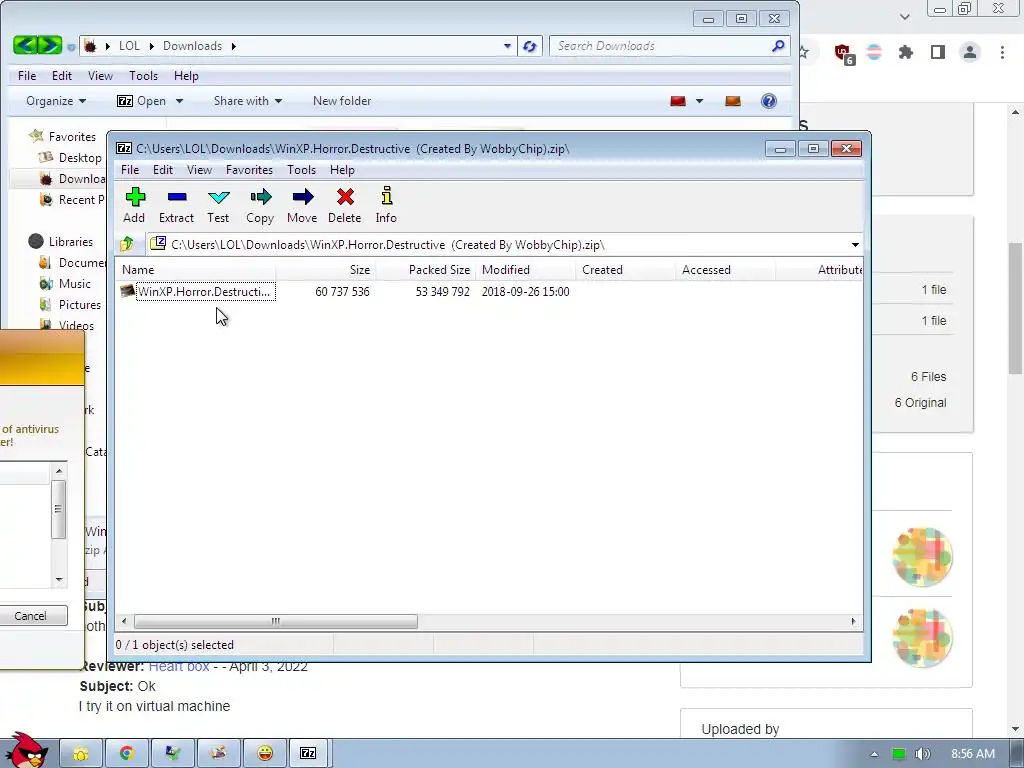Open the 7-Zip taskbar button
This screenshot has height=768, width=1024.
tap(308, 754)
